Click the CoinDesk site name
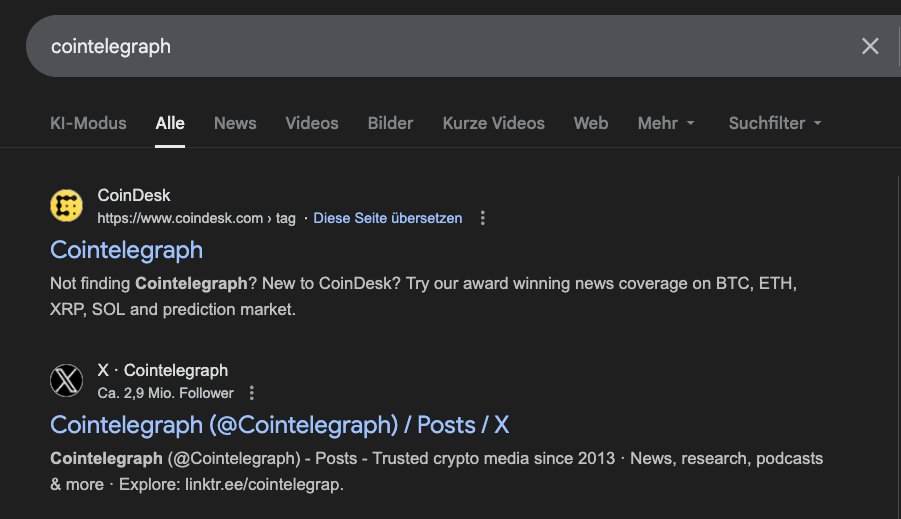Image resolution: width=901 pixels, height=519 pixels. (134, 195)
